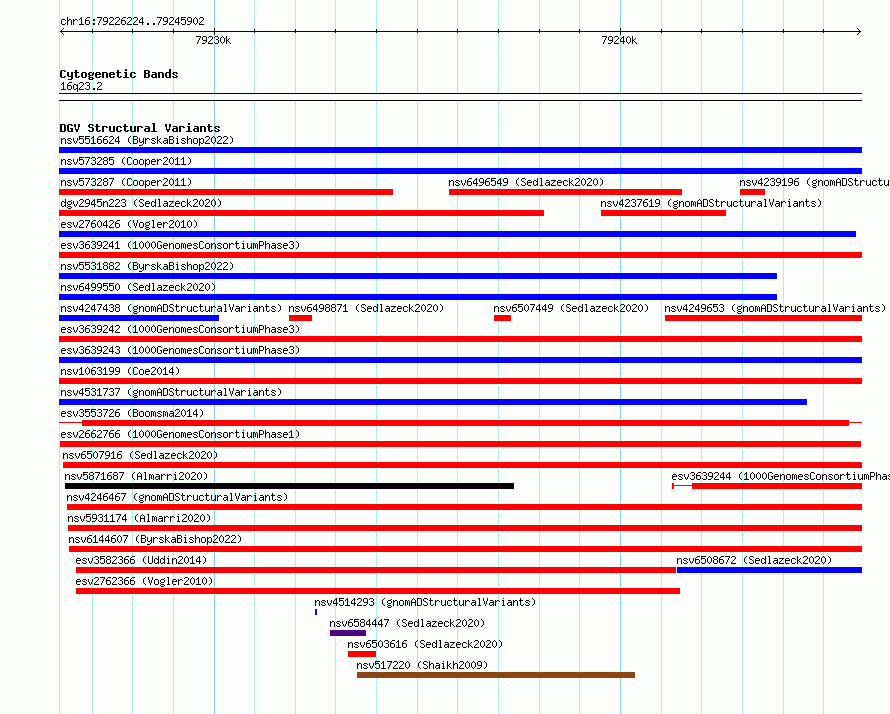Open nsv1063199 (Coe2014) label
Image resolution: width=890 pixels, height=714 pixels.
pos(120,371)
